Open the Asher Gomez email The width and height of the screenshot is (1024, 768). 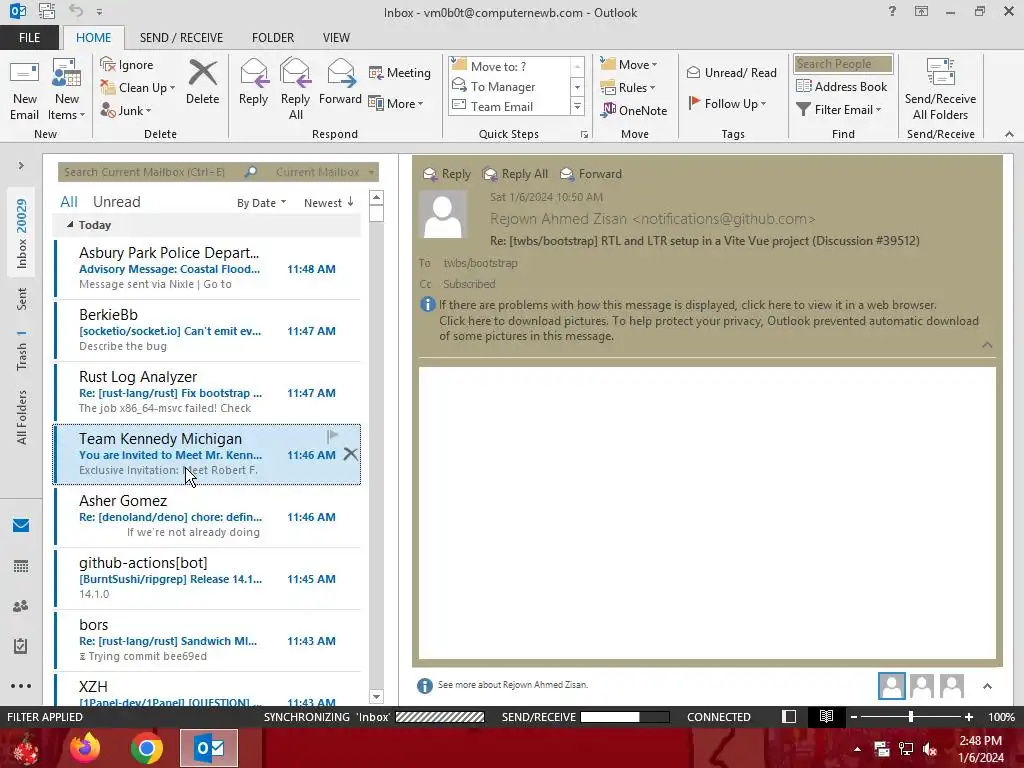coord(208,516)
